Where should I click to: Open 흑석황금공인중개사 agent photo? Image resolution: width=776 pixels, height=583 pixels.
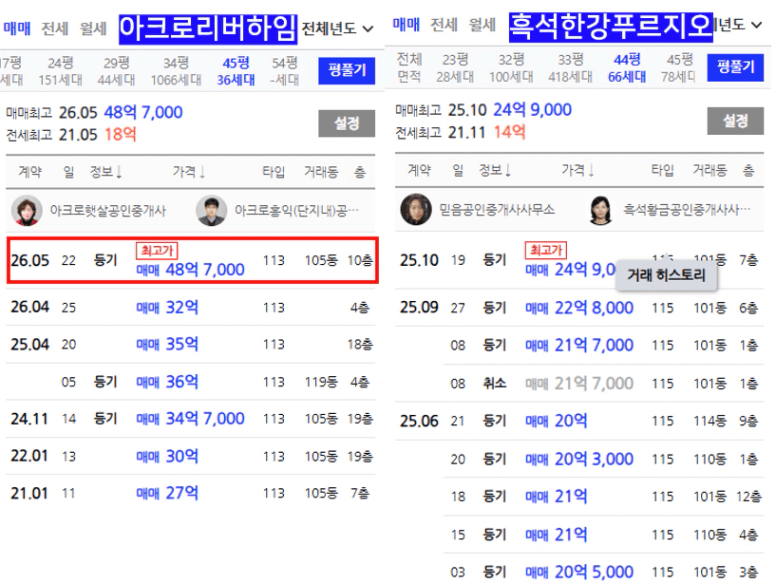coord(600,209)
